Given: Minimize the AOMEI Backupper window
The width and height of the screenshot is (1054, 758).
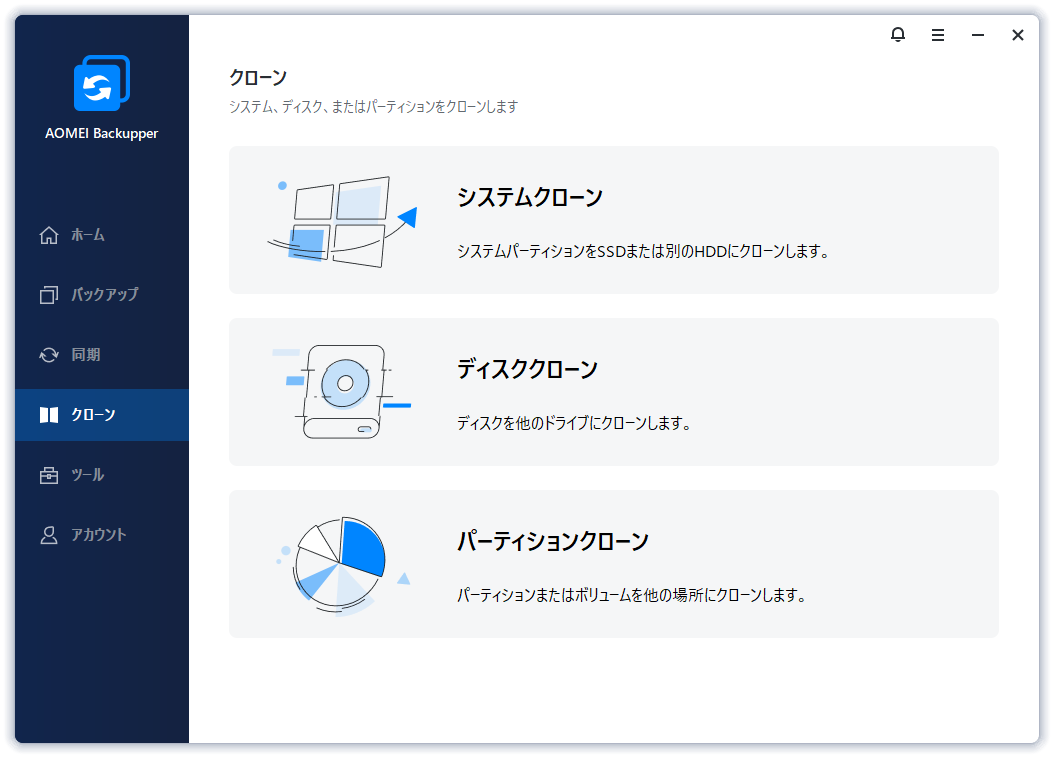Looking at the screenshot, I should pyautogui.click(x=977, y=35).
